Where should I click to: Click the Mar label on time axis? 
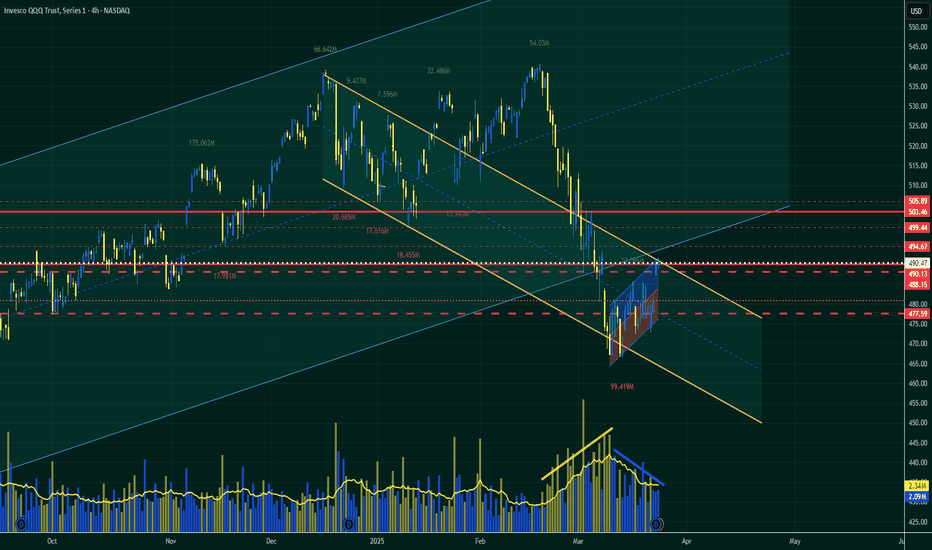pyautogui.click(x=578, y=541)
